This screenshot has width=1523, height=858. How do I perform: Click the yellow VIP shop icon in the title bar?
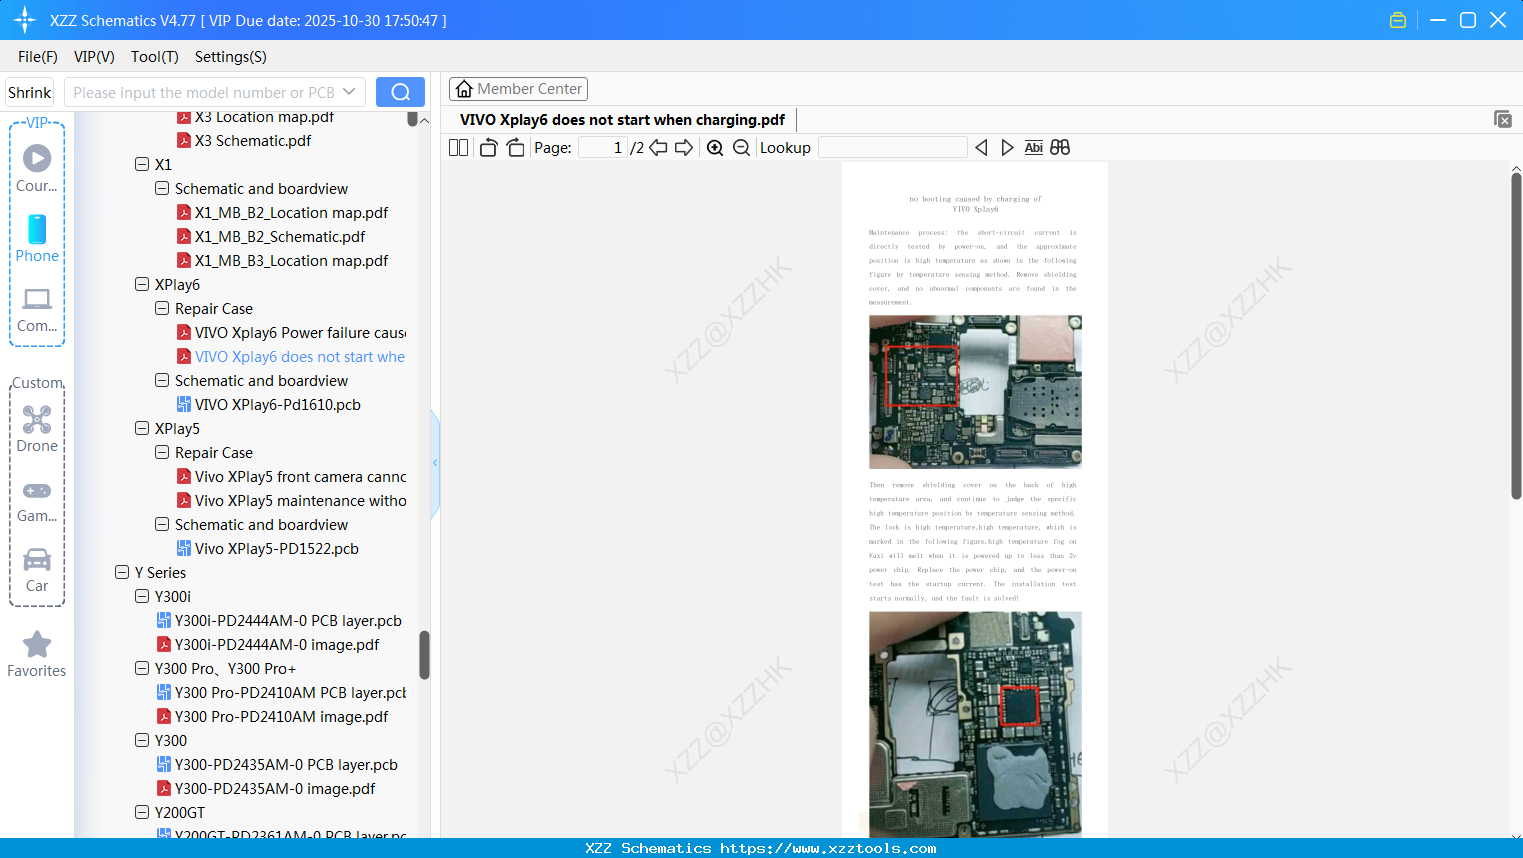coord(1398,20)
